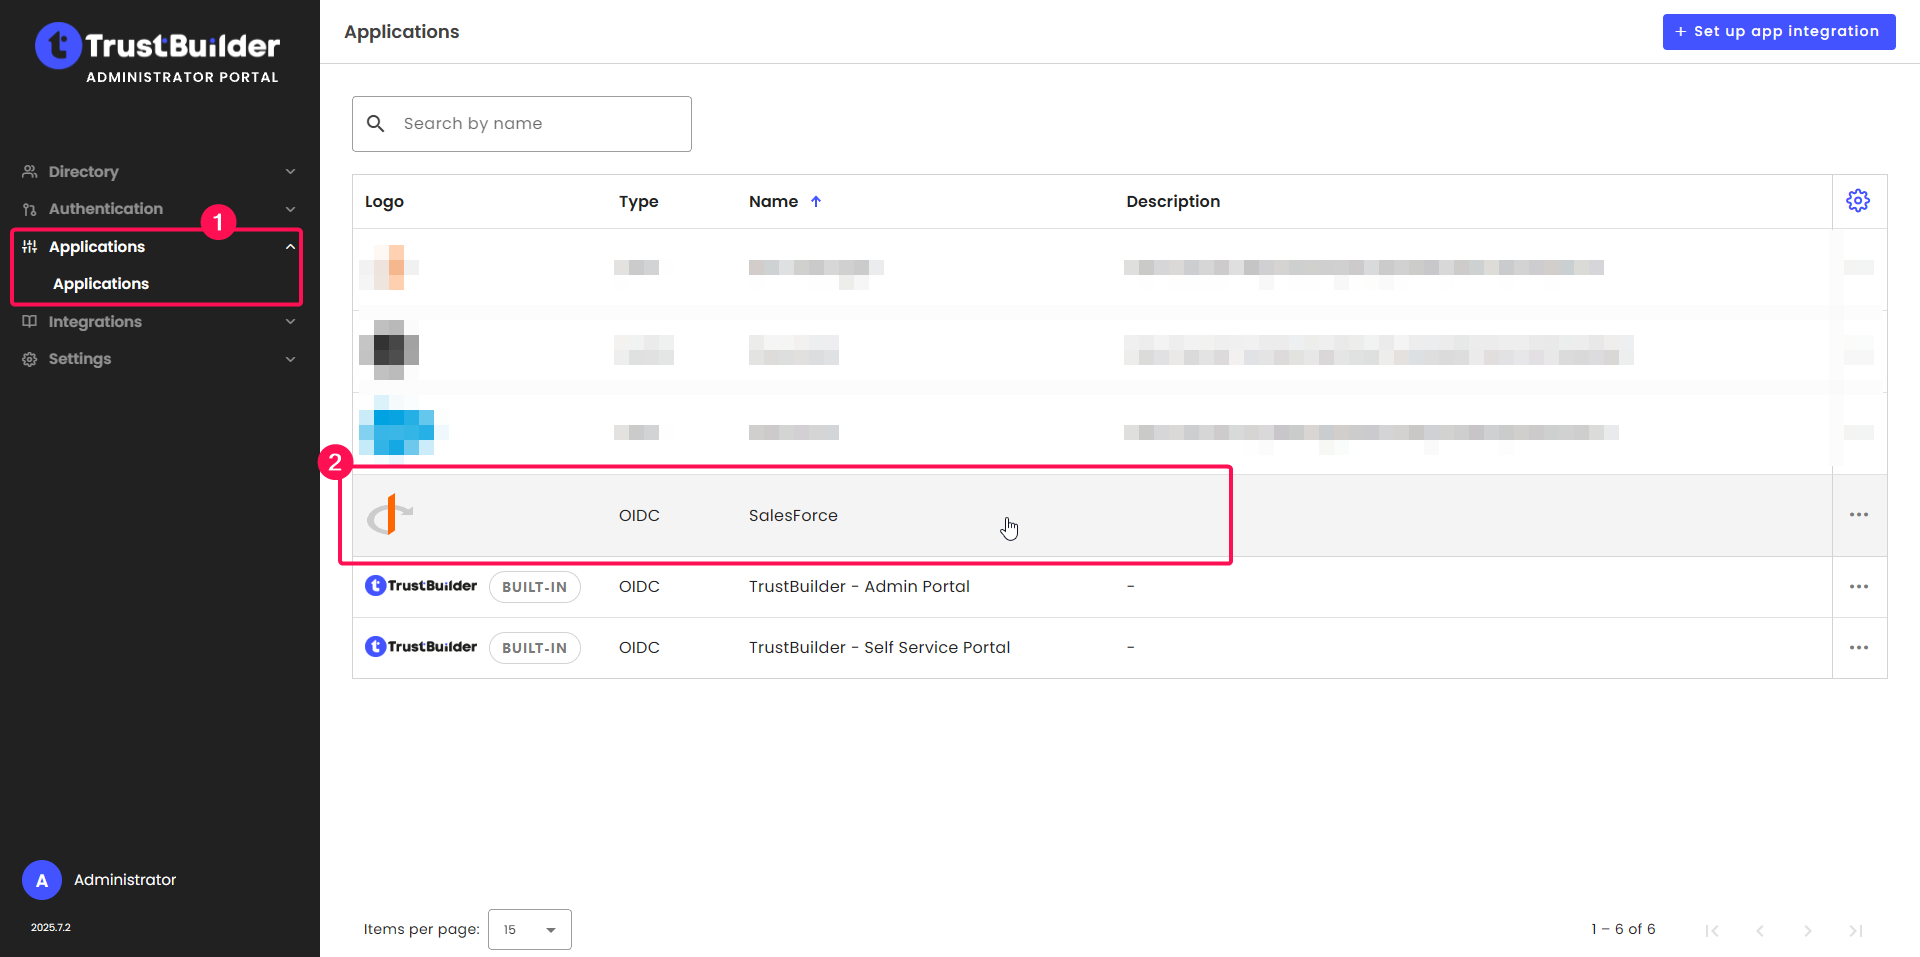Click the search magnifier icon
Image resolution: width=1920 pixels, height=957 pixels.
coord(376,124)
